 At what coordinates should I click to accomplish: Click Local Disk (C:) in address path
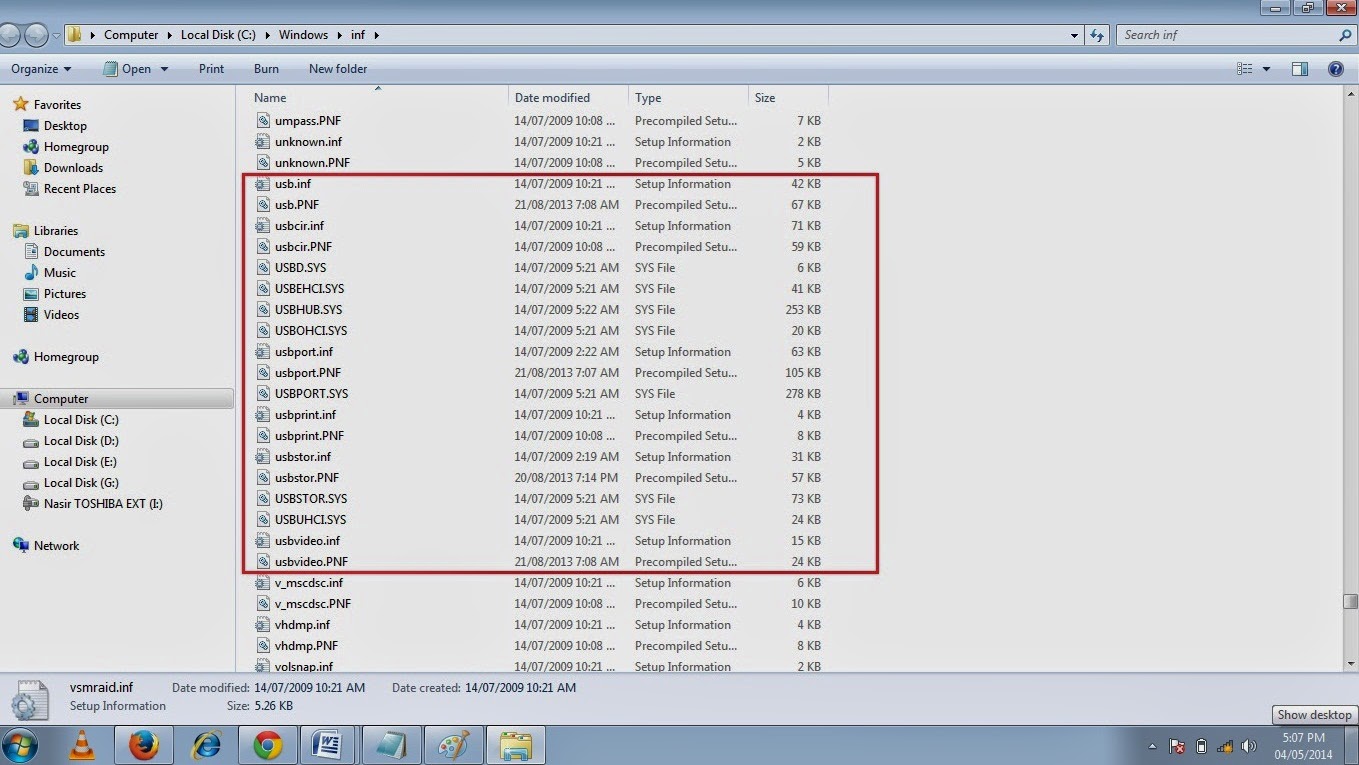[x=218, y=35]
